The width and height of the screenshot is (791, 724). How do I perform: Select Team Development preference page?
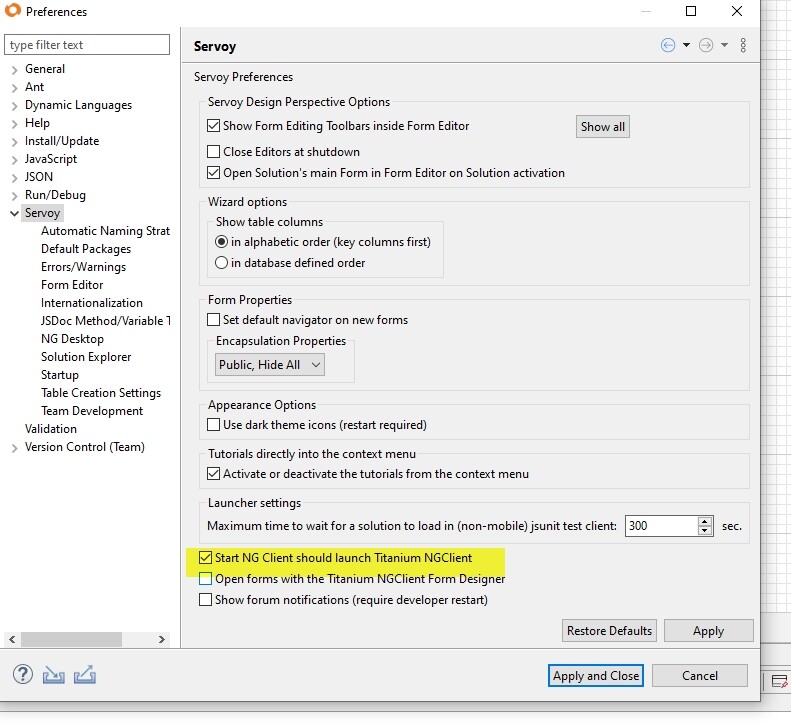[92, 411]
